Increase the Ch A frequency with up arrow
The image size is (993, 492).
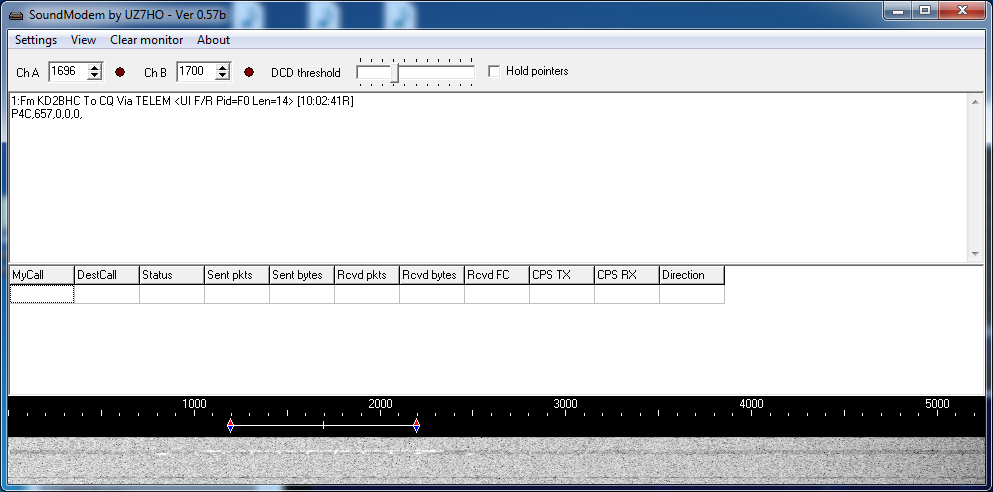pyautogui.click(x=95, y=68)
